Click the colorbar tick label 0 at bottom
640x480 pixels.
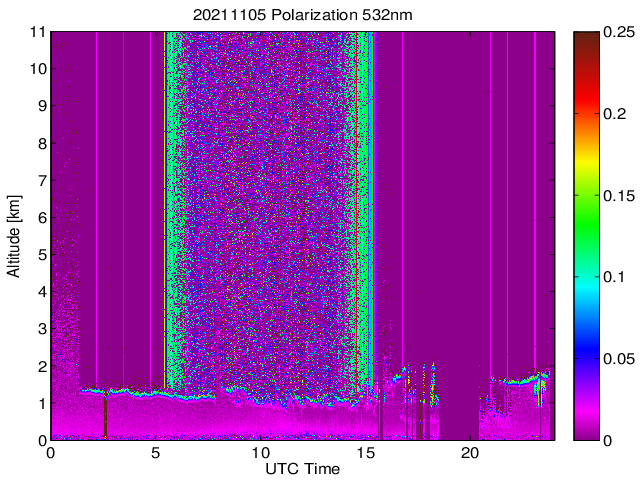coord(608,440)
